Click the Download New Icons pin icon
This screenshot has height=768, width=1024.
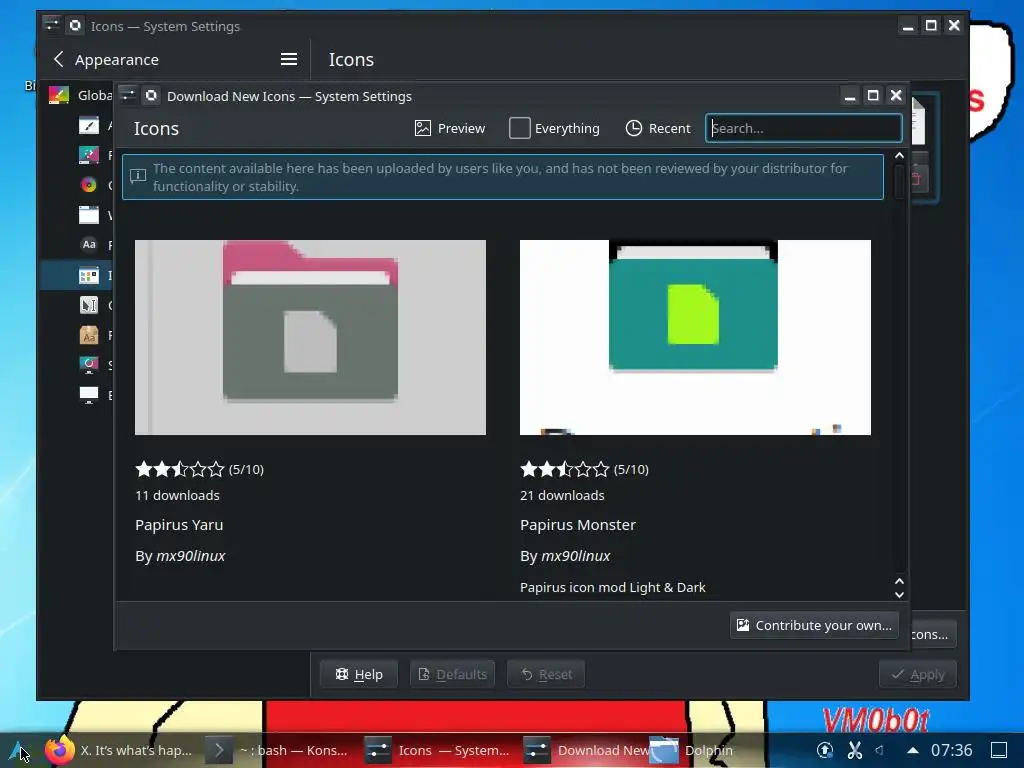point(151,95)
